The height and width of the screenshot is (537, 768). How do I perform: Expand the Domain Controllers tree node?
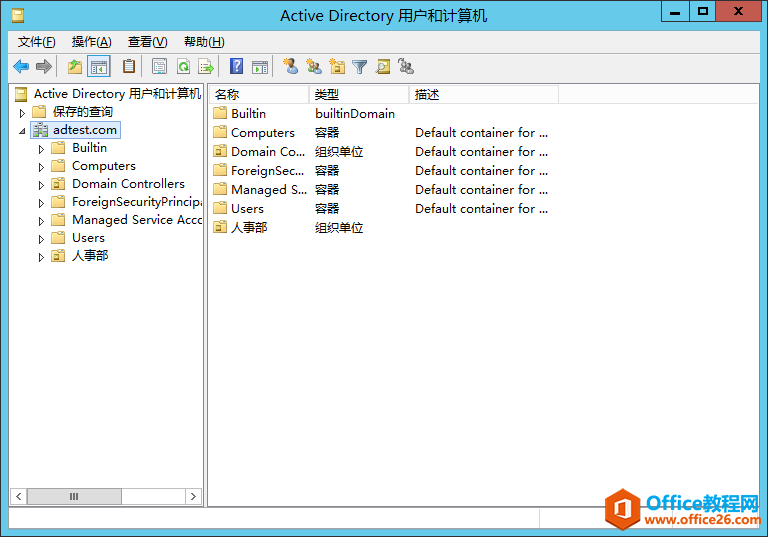point(41,185)
